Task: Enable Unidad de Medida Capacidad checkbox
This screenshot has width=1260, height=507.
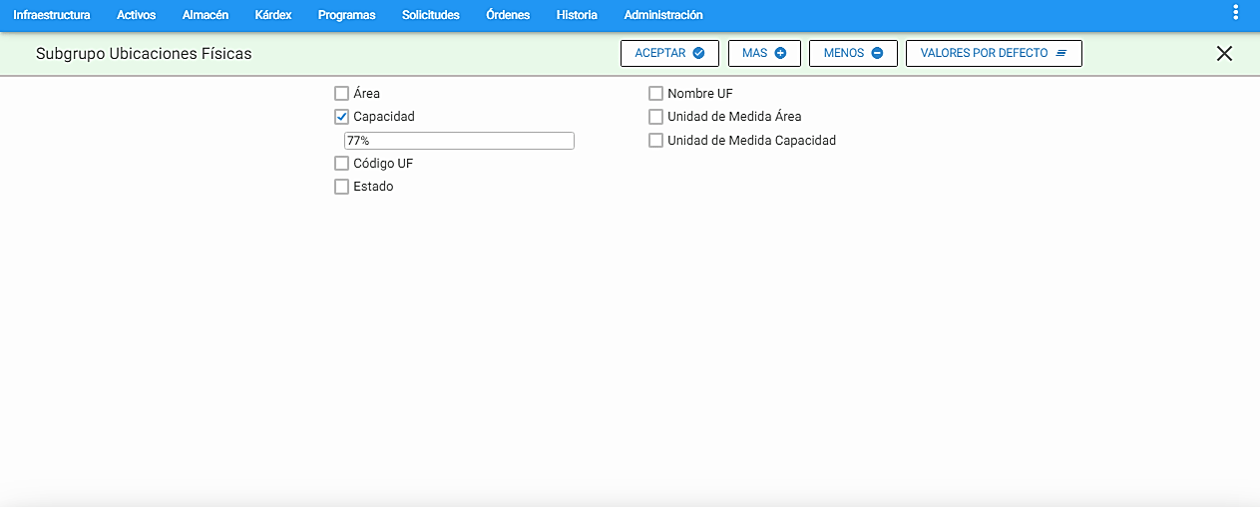Action: click(x=656, y=140)
